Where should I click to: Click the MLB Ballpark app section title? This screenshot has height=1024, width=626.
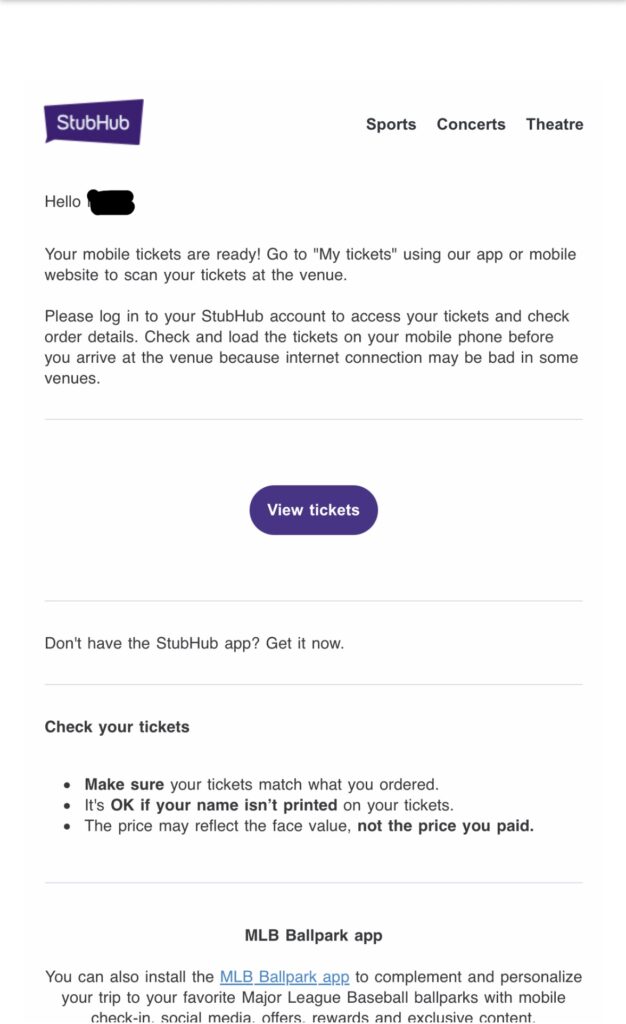[313, 935]
